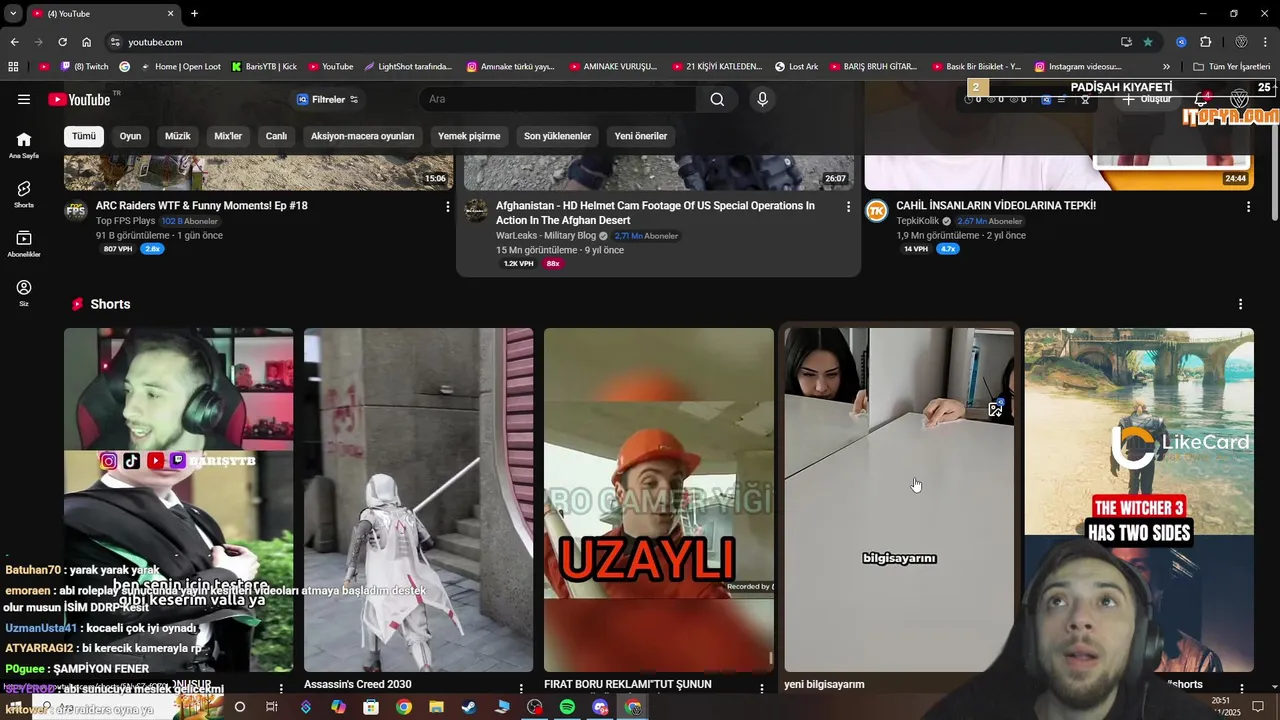Screen dimensions: 1280x720
Task: Open Spotify from the taskbar
Action: [567, 707]
